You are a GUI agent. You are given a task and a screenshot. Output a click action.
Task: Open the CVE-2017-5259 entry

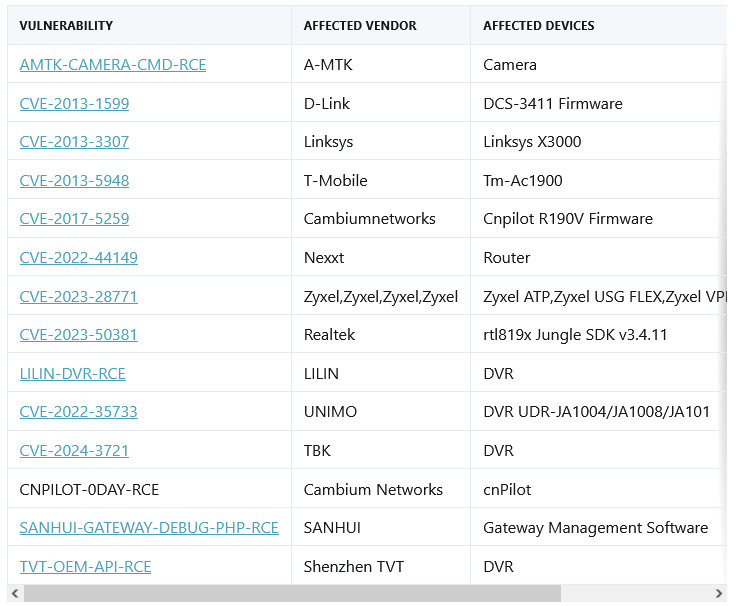click(74, 219)
